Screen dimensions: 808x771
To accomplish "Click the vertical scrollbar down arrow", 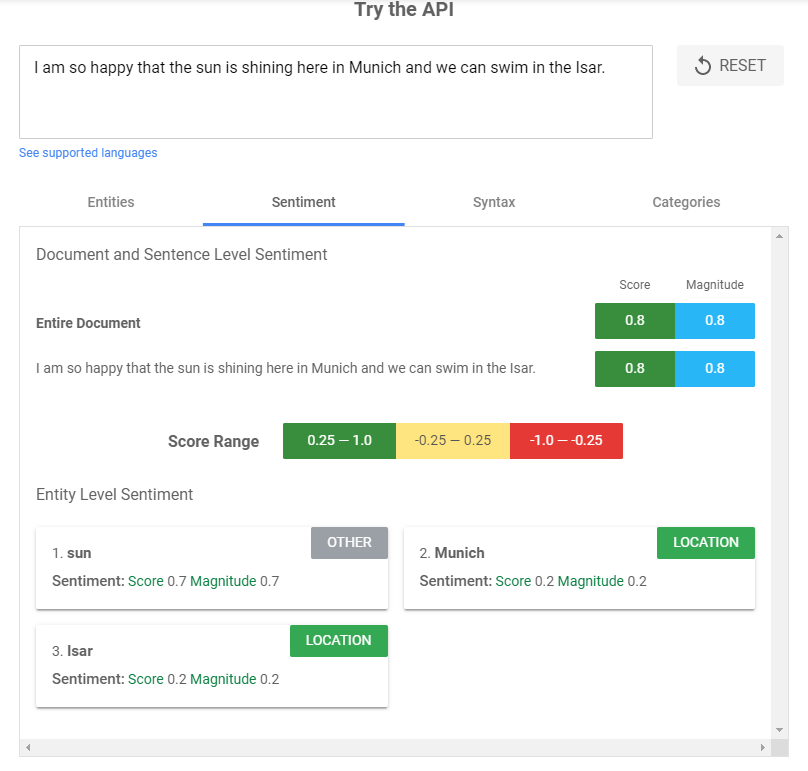I will tap(780, 730).
